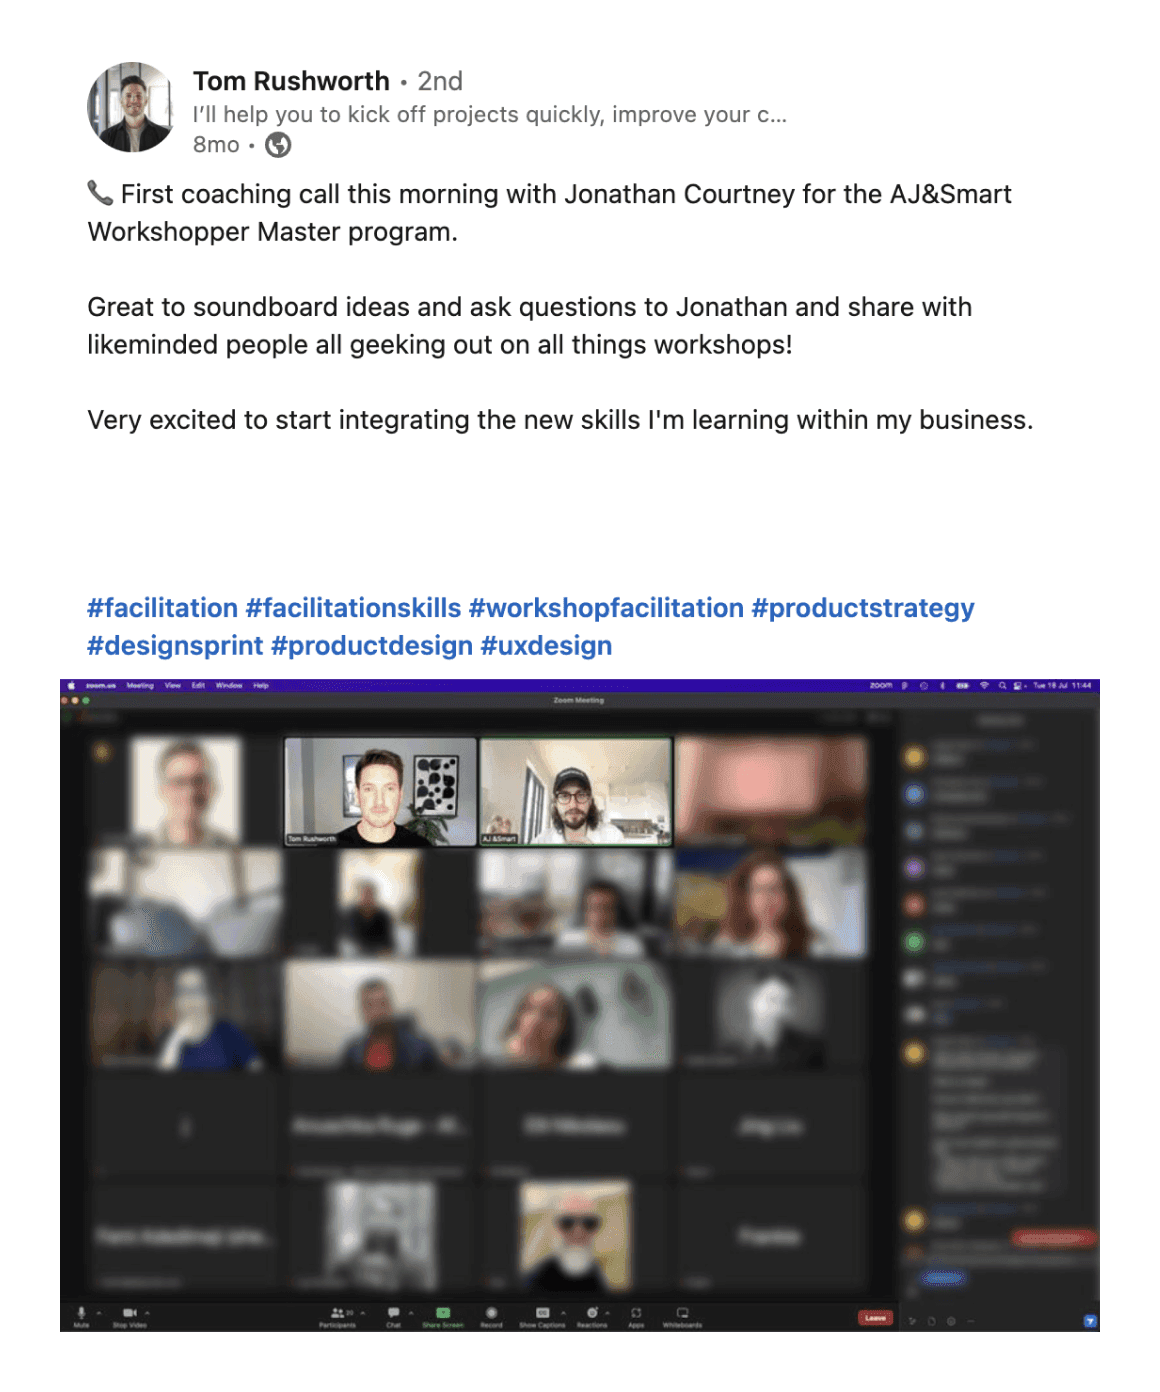Expand the arrow beside Participants
1160x1392 pixels.
[362, 1312]
